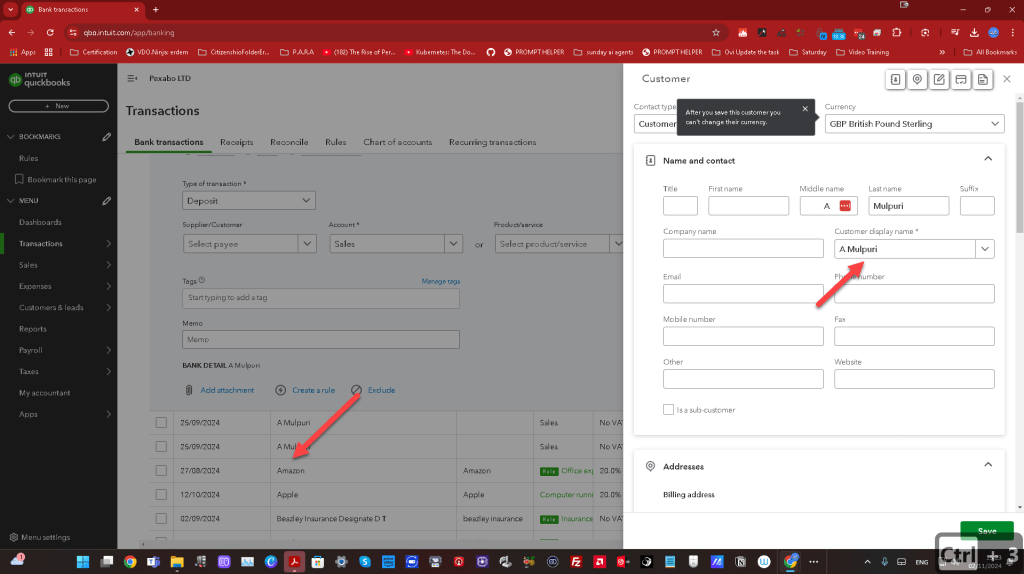1024x574 pixels.
Task: Click Add attachment link
Action: (x=227, y=390)
